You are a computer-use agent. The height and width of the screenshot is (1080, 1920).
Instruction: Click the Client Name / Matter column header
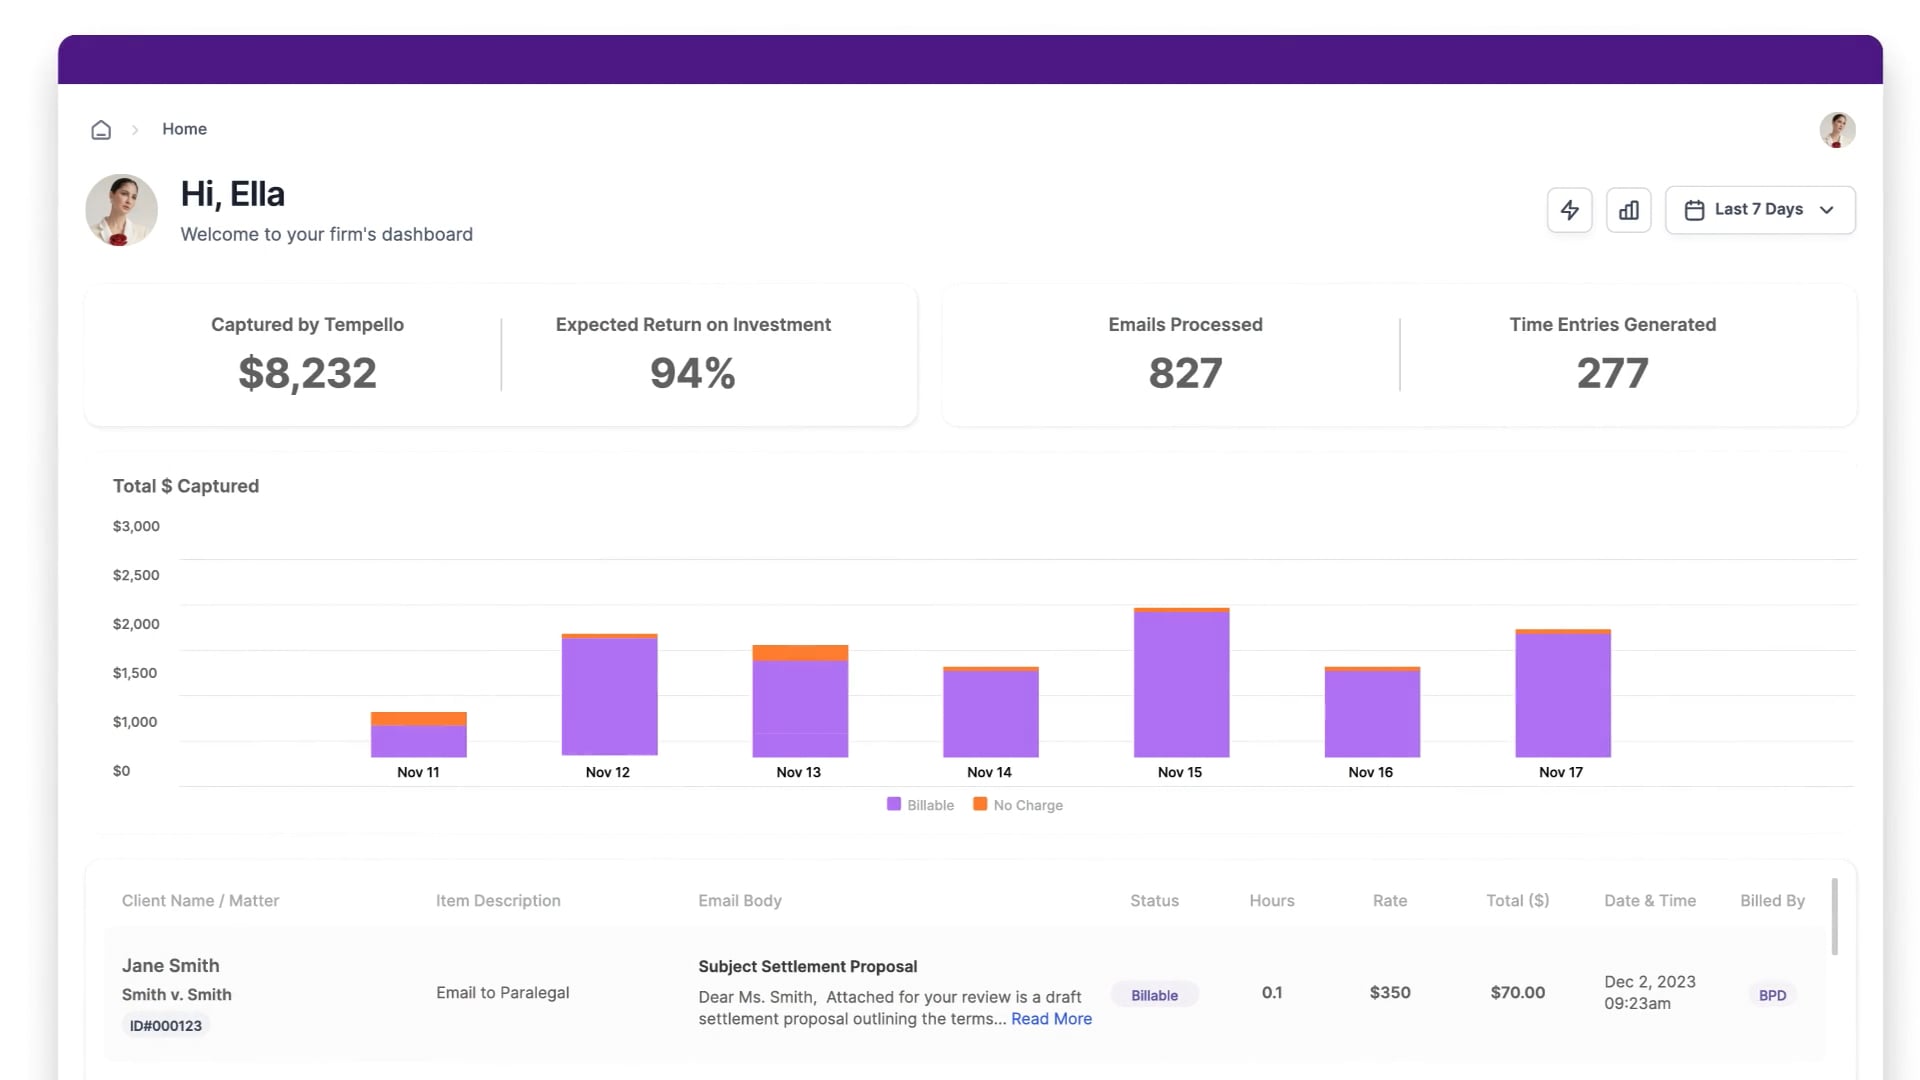click(200, 900)
